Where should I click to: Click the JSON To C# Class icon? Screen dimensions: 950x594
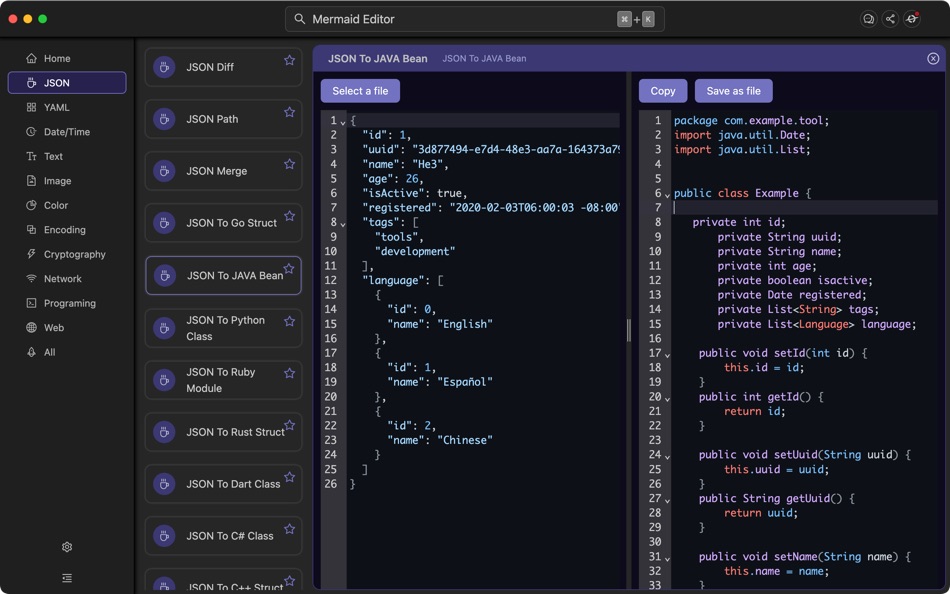point(164,536)
